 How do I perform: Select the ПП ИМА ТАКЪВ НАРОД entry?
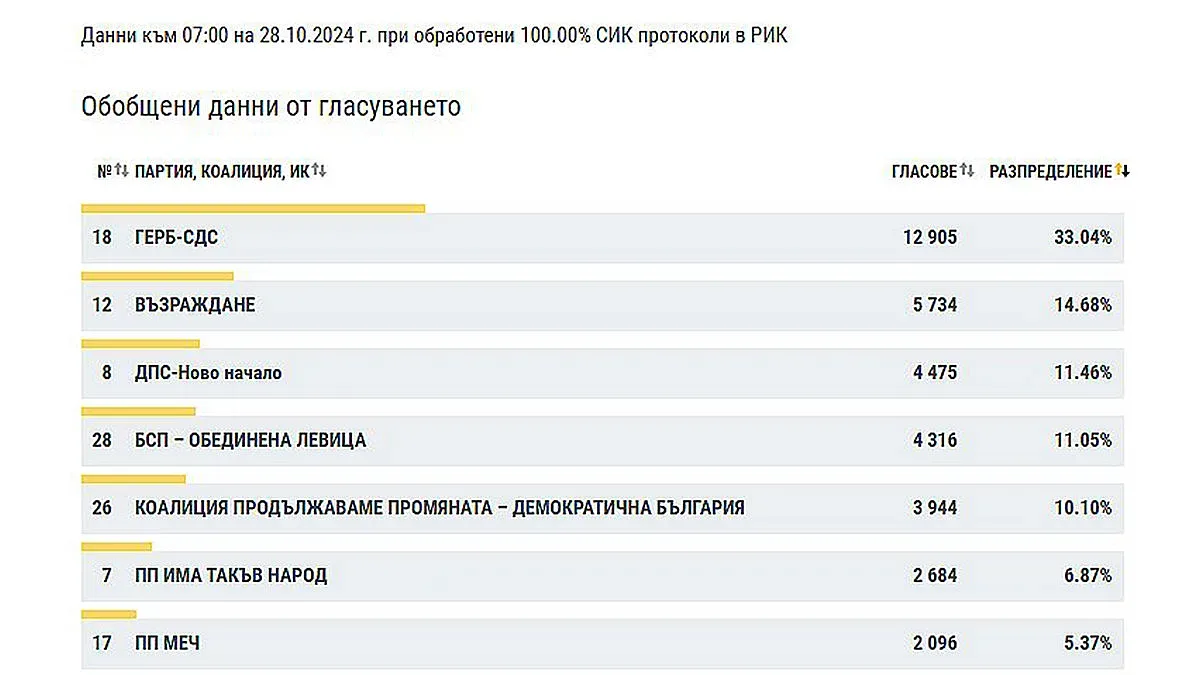pyautogui.click(x=230, y=576)
